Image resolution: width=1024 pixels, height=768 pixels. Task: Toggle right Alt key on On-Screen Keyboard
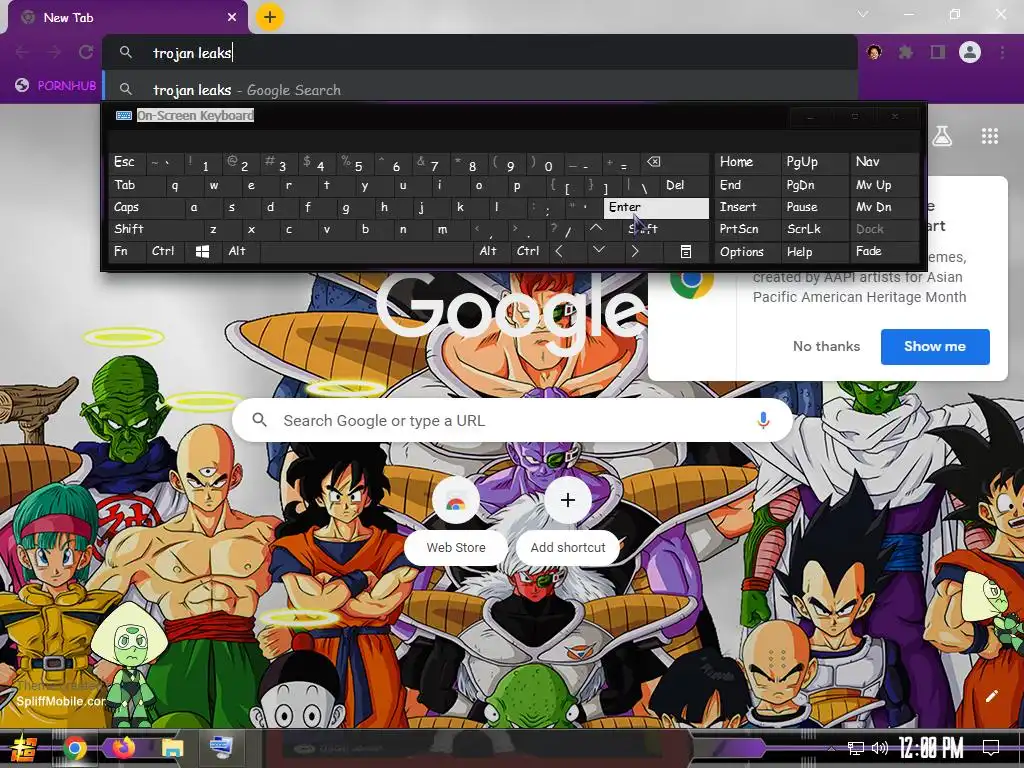(x=492, y=251)
